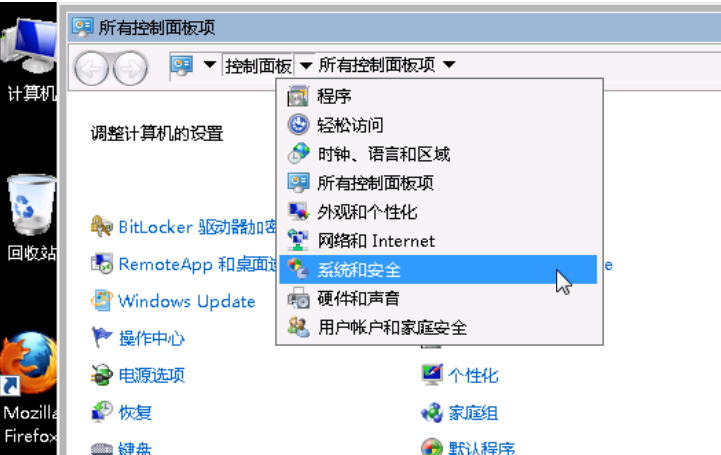
Task: Open the RemoteApp 和桌面连接 link
Action: 198,264
